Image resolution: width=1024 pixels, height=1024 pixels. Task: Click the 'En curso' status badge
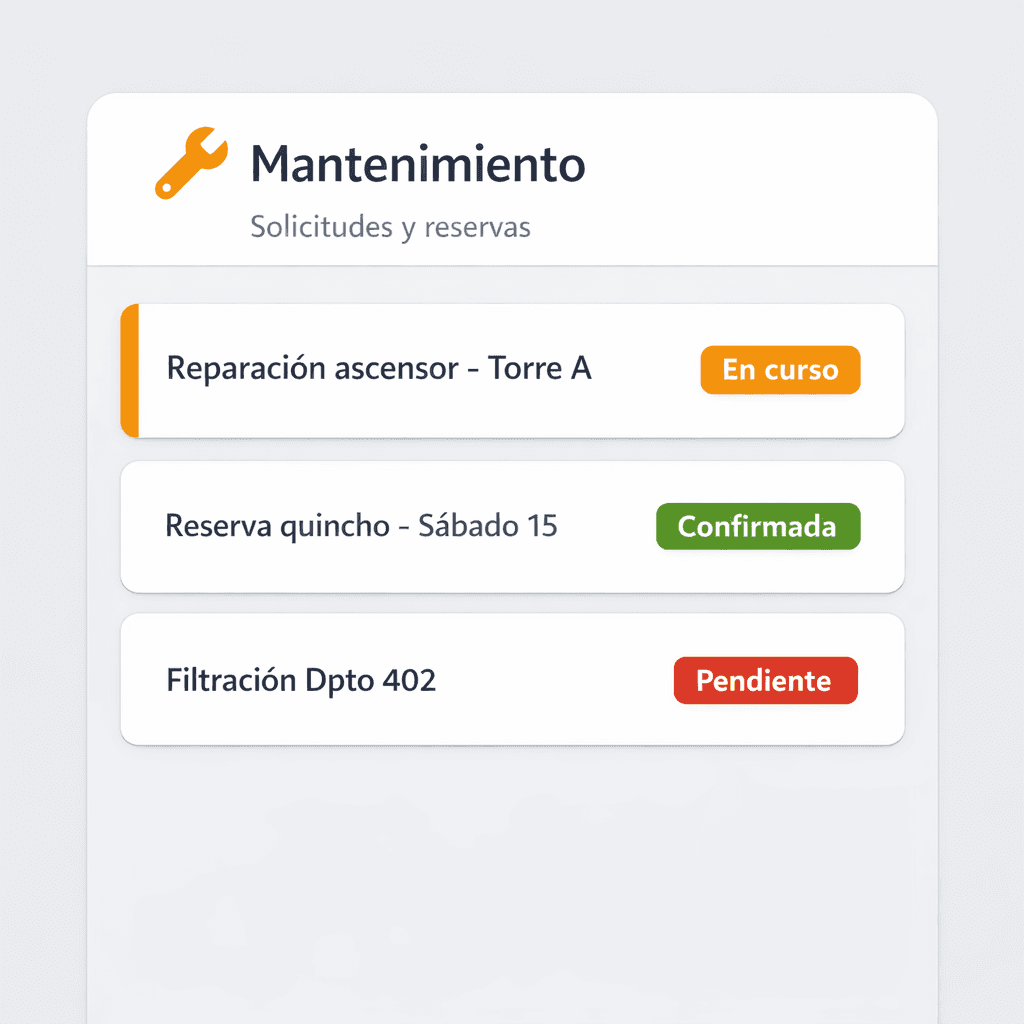point(779,370)
